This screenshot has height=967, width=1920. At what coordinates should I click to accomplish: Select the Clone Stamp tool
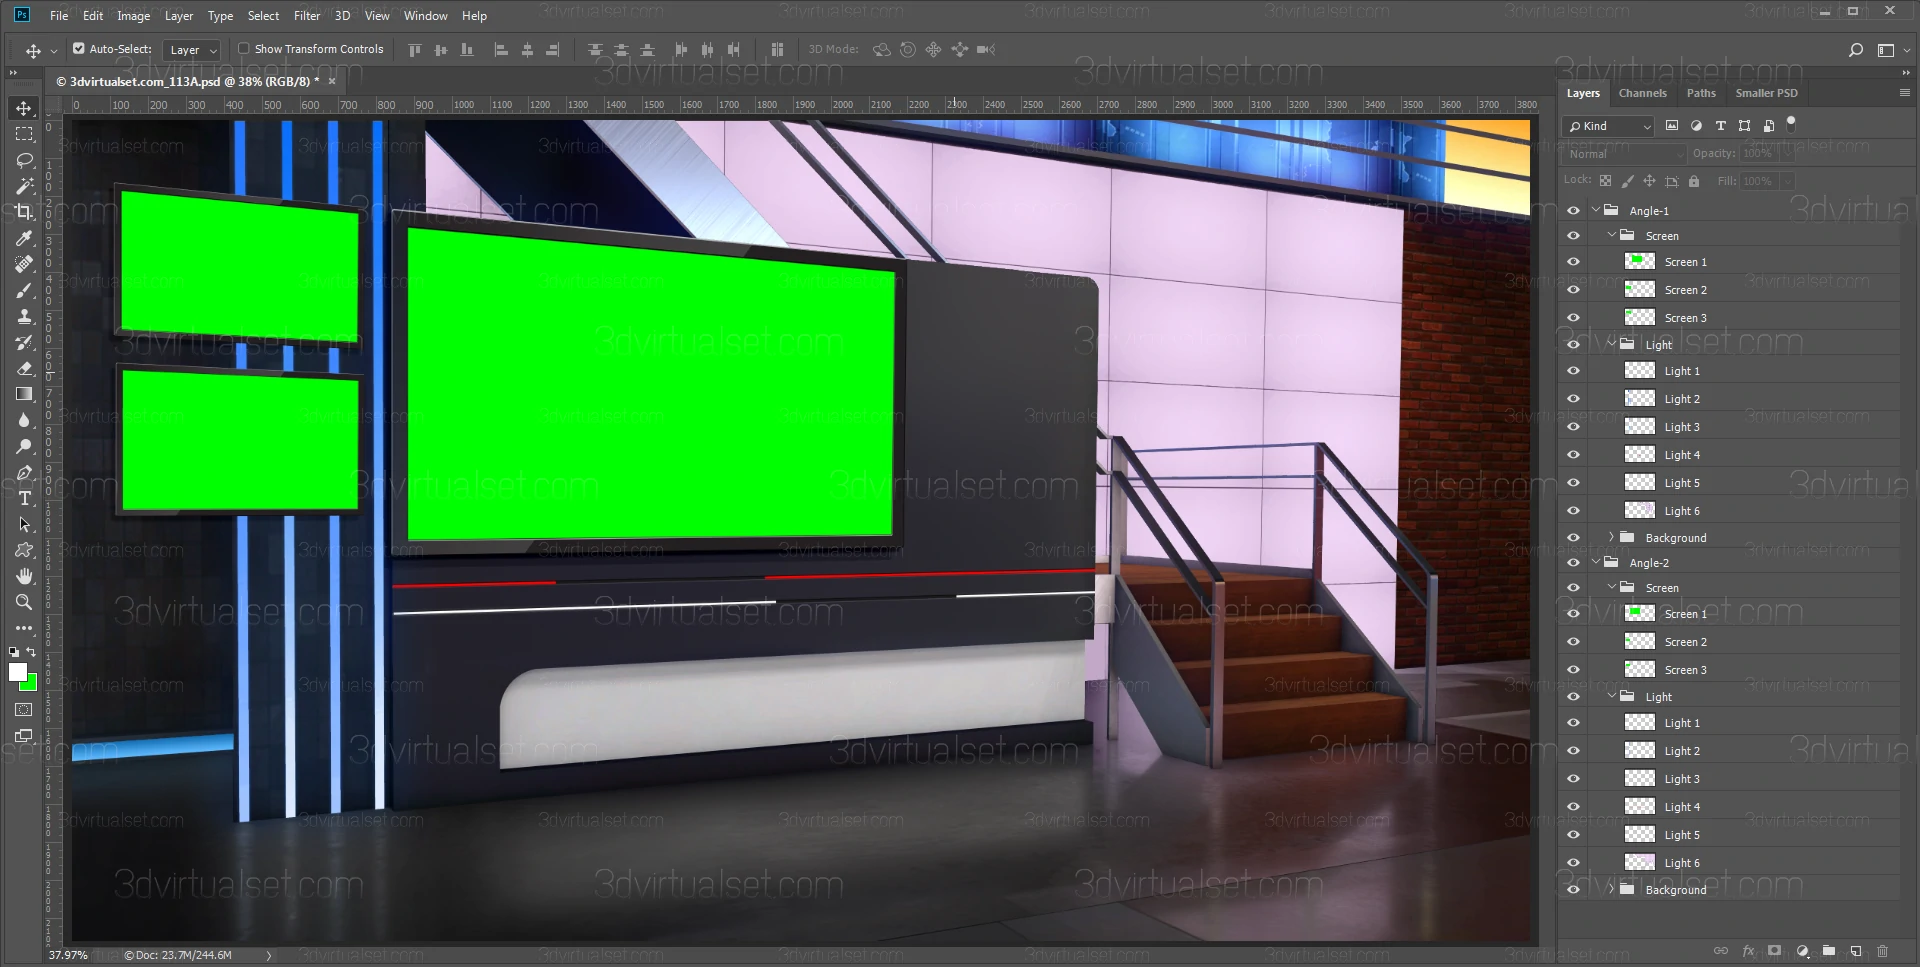coord(24,316)
